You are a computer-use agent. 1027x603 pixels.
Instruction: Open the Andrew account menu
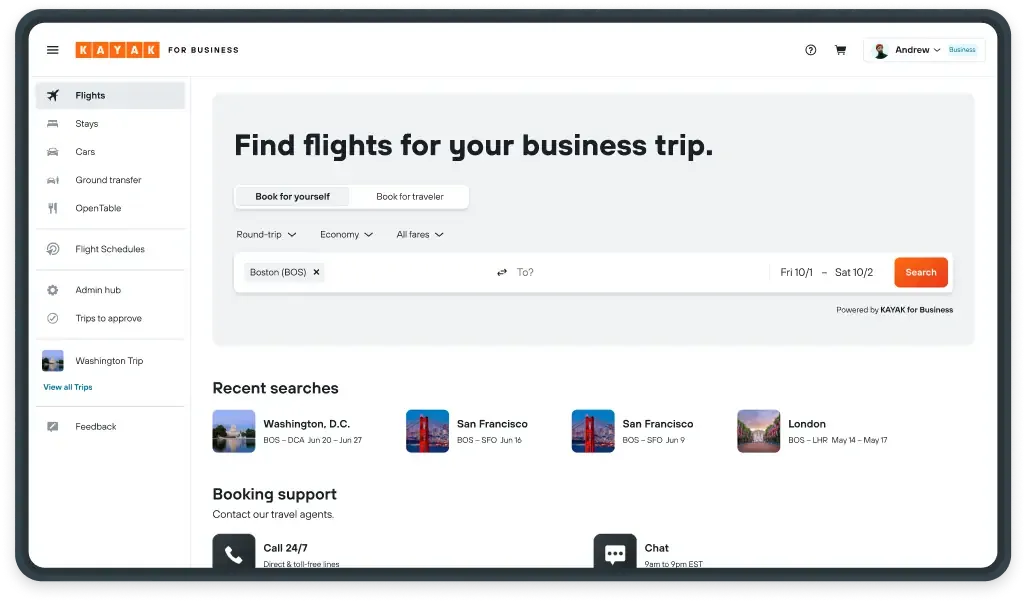coord(911,50)
